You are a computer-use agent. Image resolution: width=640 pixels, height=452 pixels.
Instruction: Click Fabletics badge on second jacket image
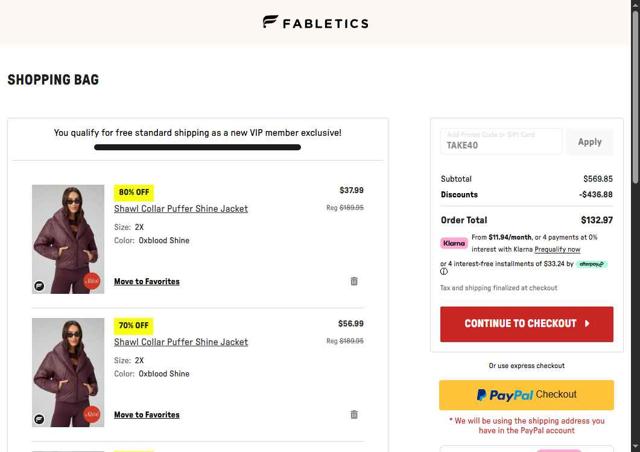coord(40,419)
